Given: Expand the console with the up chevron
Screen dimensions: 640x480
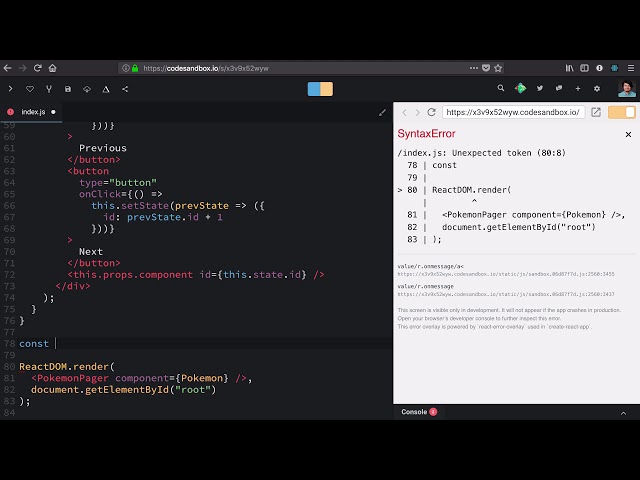Looking at the screenshot, I should pyautogui.click(x=623, y=413).
